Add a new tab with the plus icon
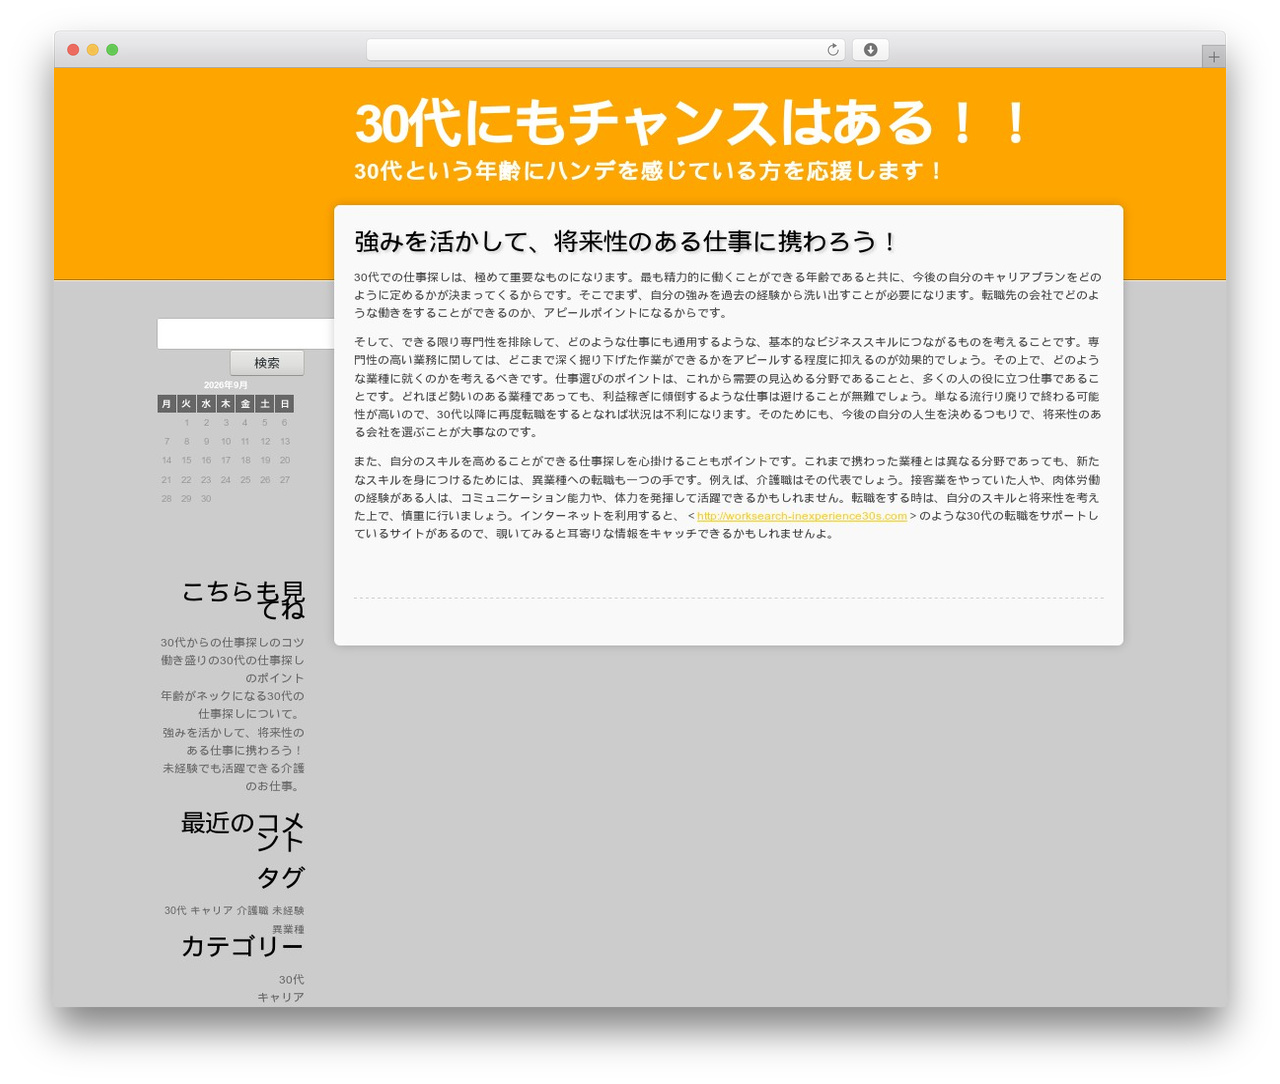Screen dimensions: 1280x1084 tap(1213, 57)
